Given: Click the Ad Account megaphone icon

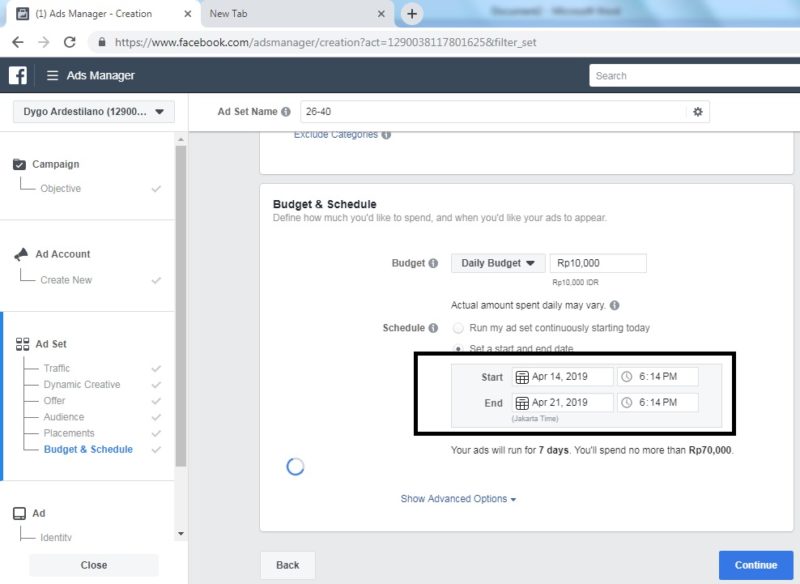Looking at the screenshot, I should click(x=21, y=254).
